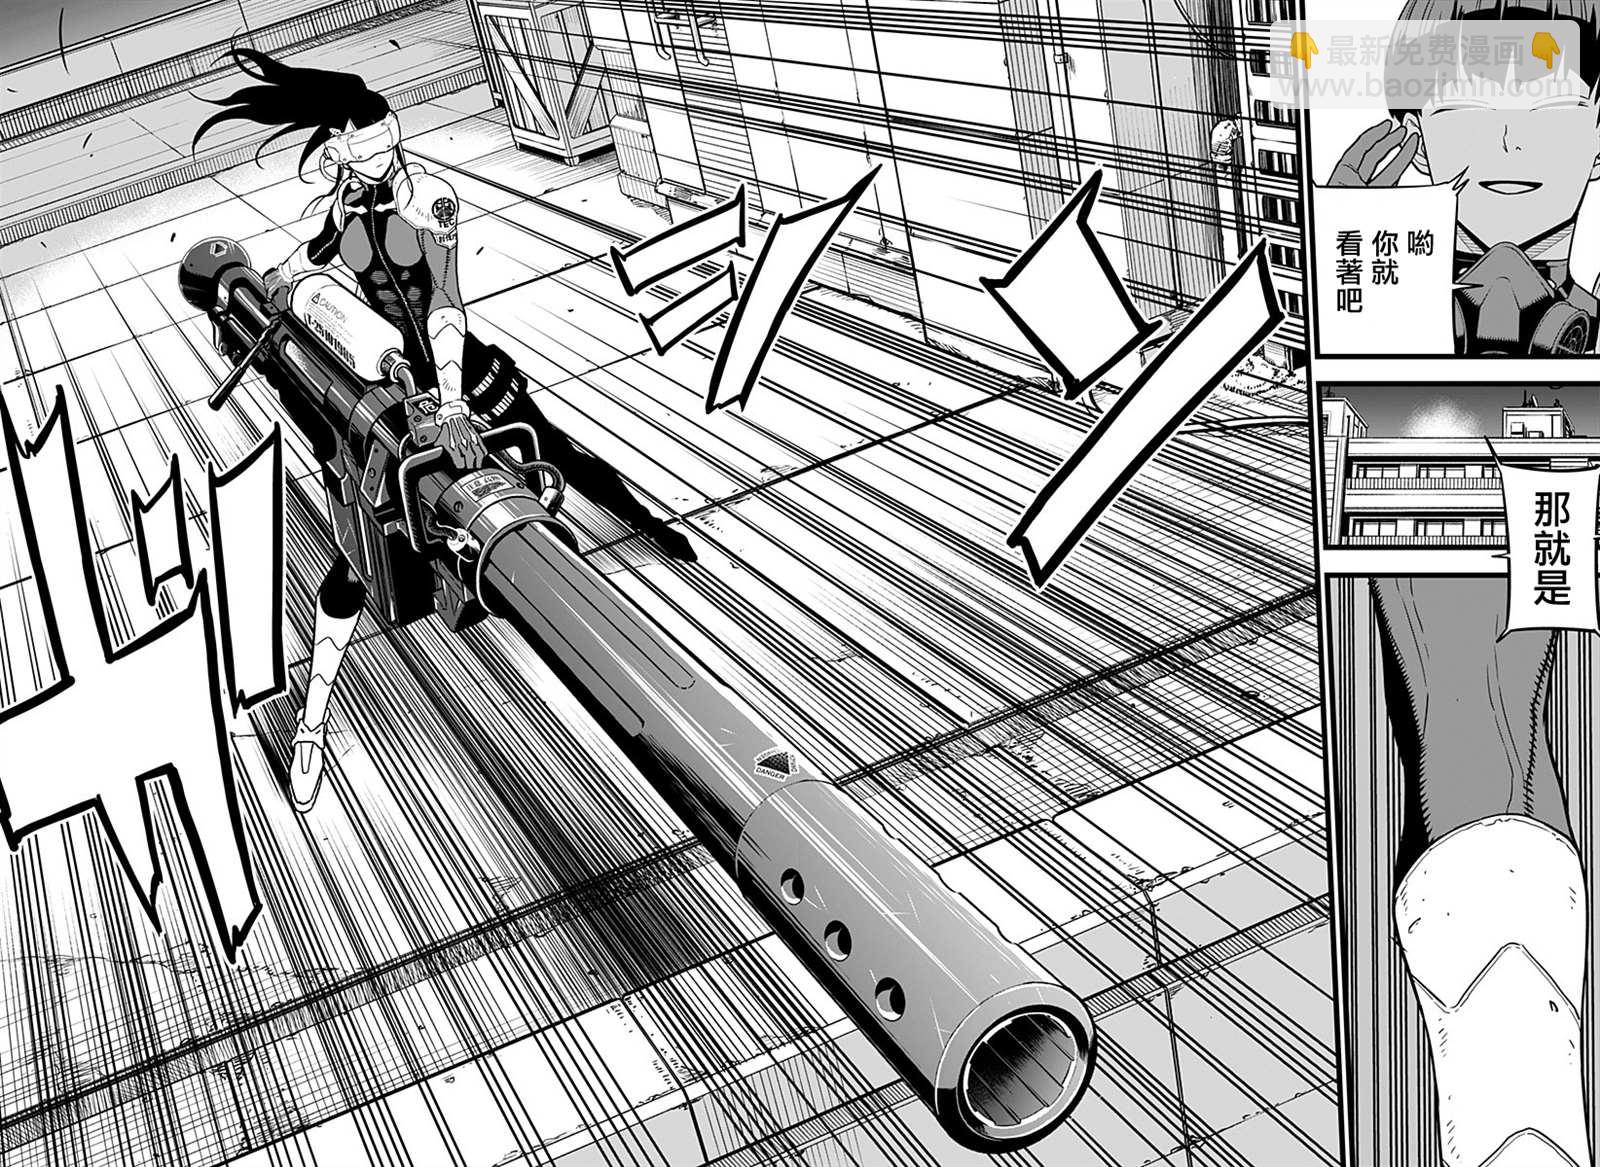Image resolution: width=1600 pixels, height=1167 pixels.
Task: Click the right pointing-hand emoji in watermark
Action: coord(1546,50)
